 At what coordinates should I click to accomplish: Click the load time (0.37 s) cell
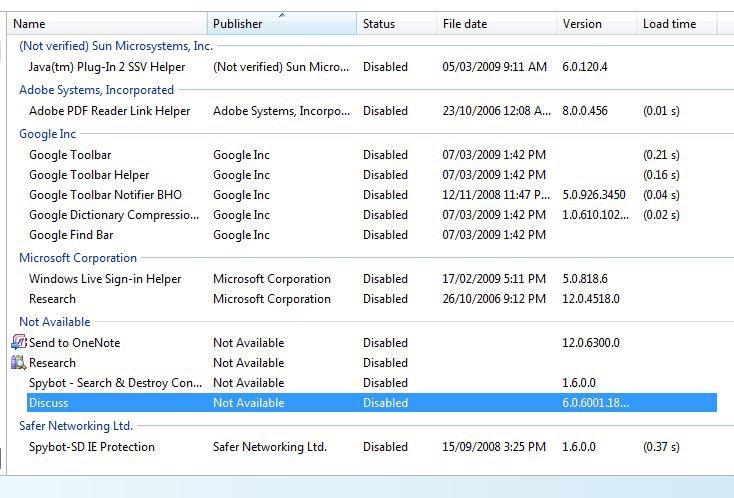tap(661, 447)
